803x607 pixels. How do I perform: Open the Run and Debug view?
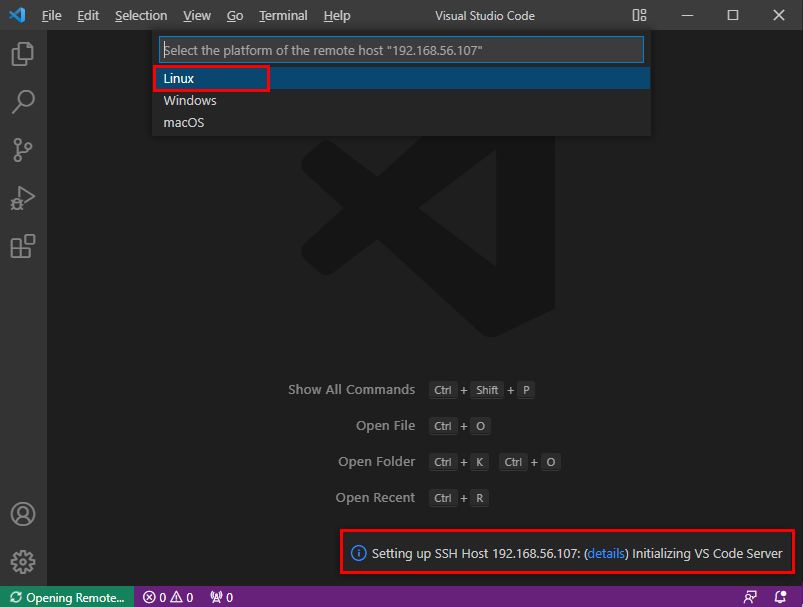[23, 198]
